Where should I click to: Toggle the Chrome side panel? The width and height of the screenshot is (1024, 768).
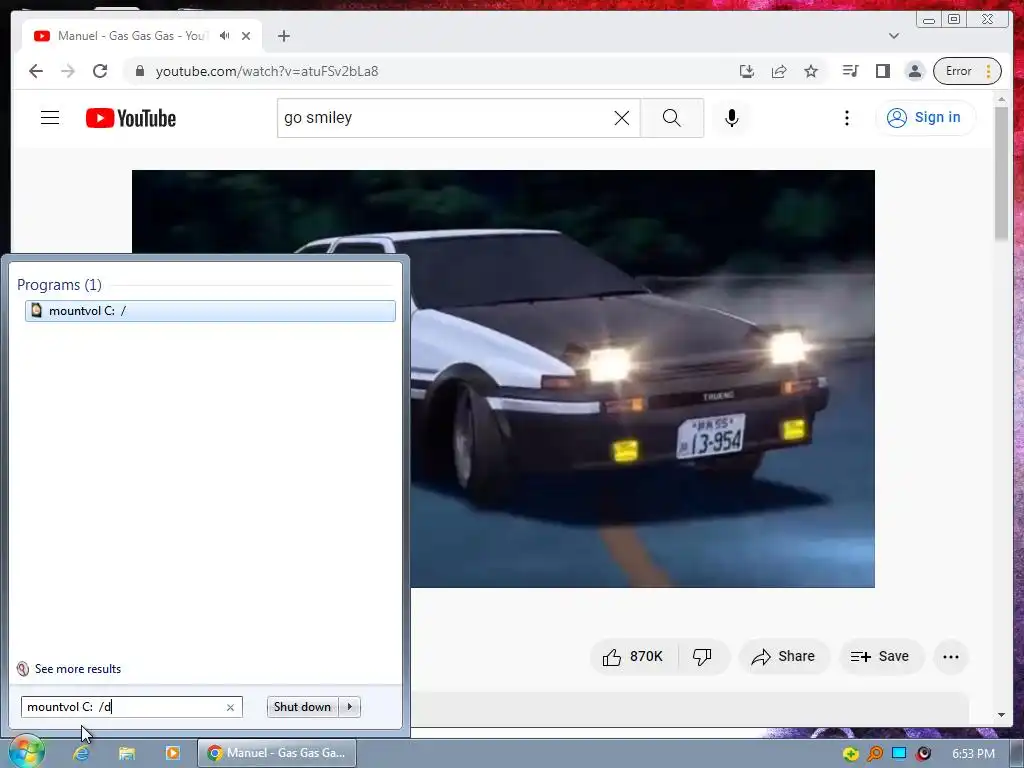(x=883, y=71)
